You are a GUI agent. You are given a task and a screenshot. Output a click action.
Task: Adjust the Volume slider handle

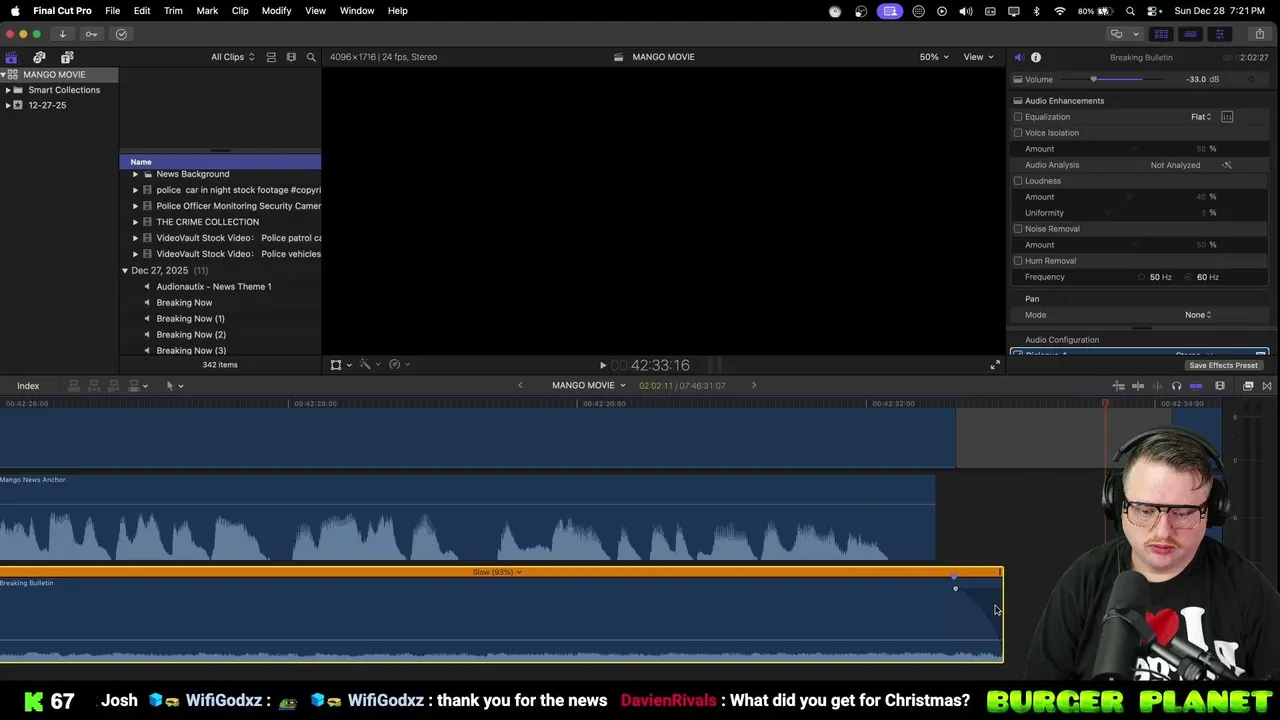coord(1093,79)
